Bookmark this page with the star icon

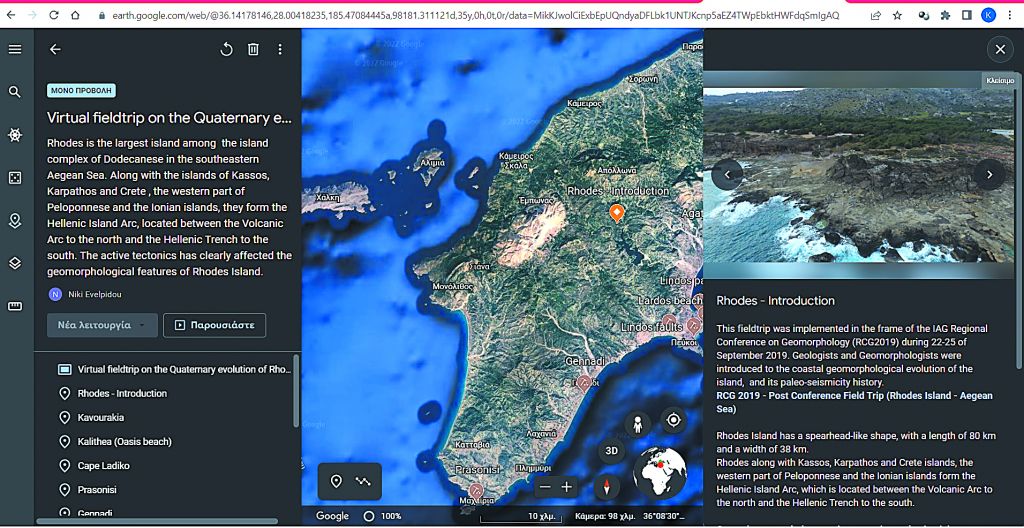(x=897, y=15)
